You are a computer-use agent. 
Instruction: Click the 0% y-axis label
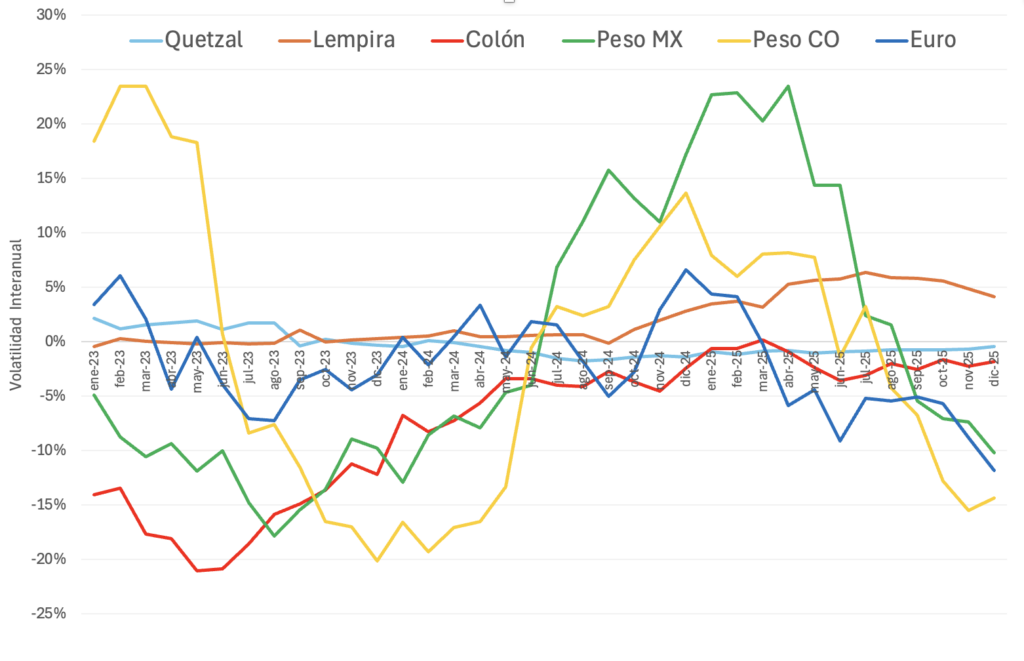click(54, 341)
